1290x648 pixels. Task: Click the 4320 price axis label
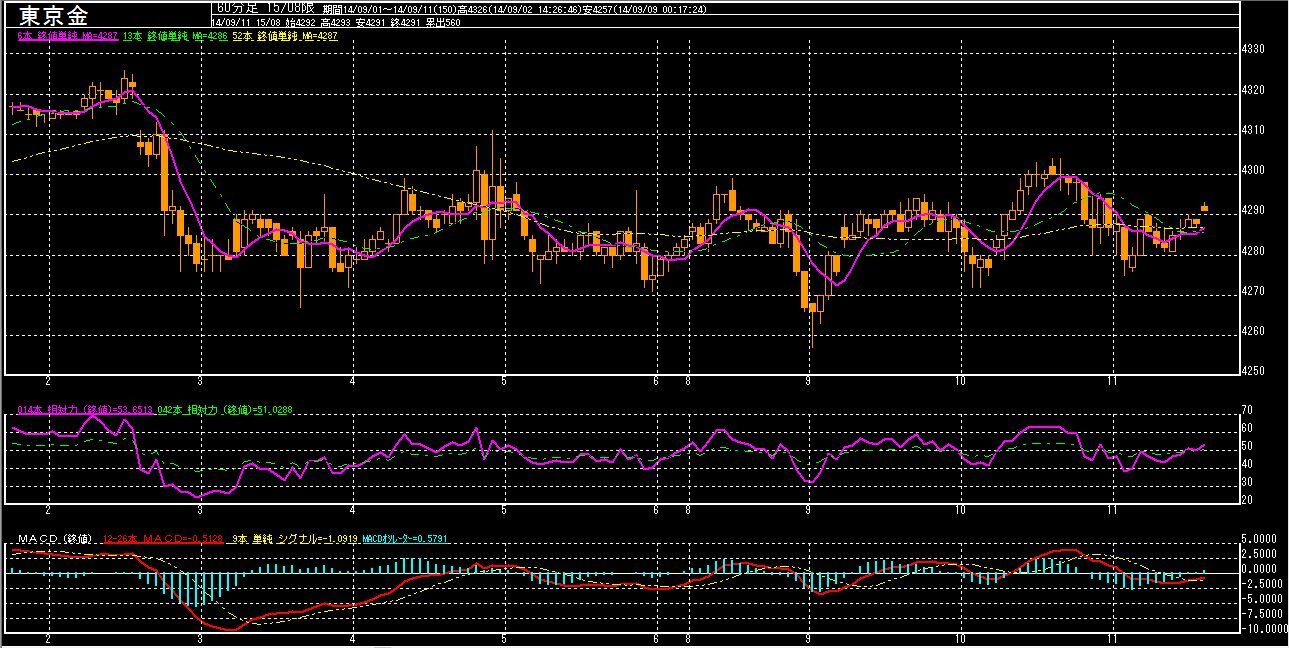coord(1254,90)
